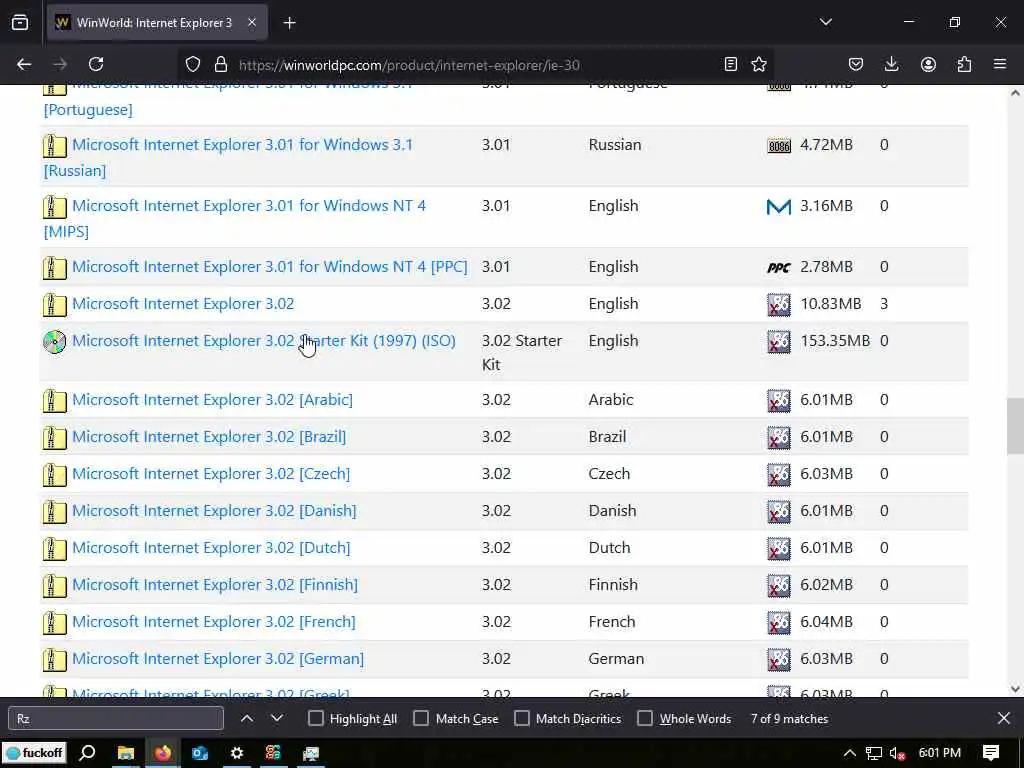Image resolution: width=1024 pixels, height=768 pixels.
Task: Close the WinWorld Internet Explorer tab
Action: (x=252, y=23)
